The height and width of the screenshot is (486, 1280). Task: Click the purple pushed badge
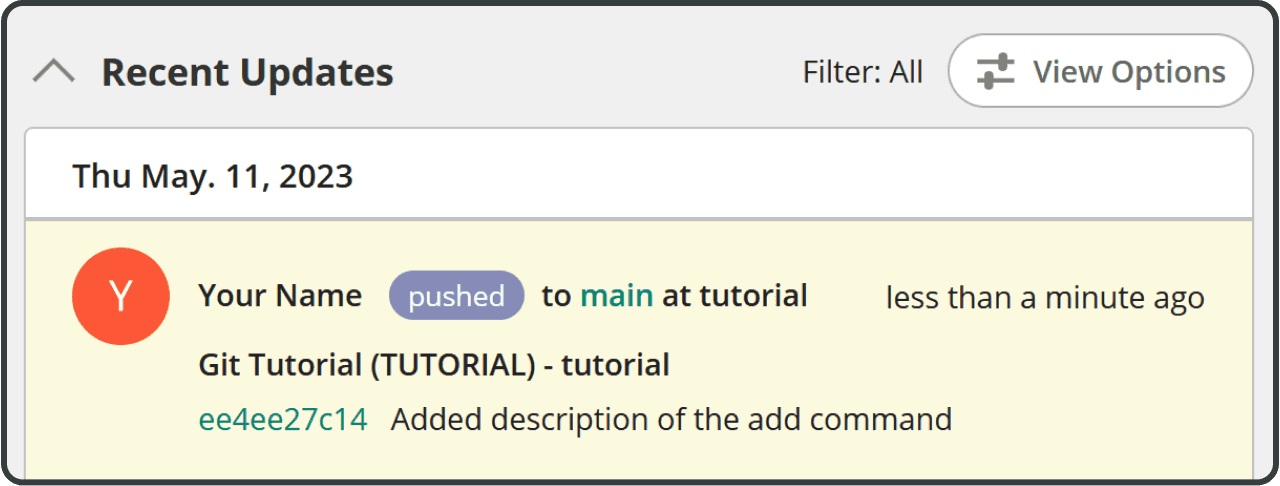coord(457,296)
